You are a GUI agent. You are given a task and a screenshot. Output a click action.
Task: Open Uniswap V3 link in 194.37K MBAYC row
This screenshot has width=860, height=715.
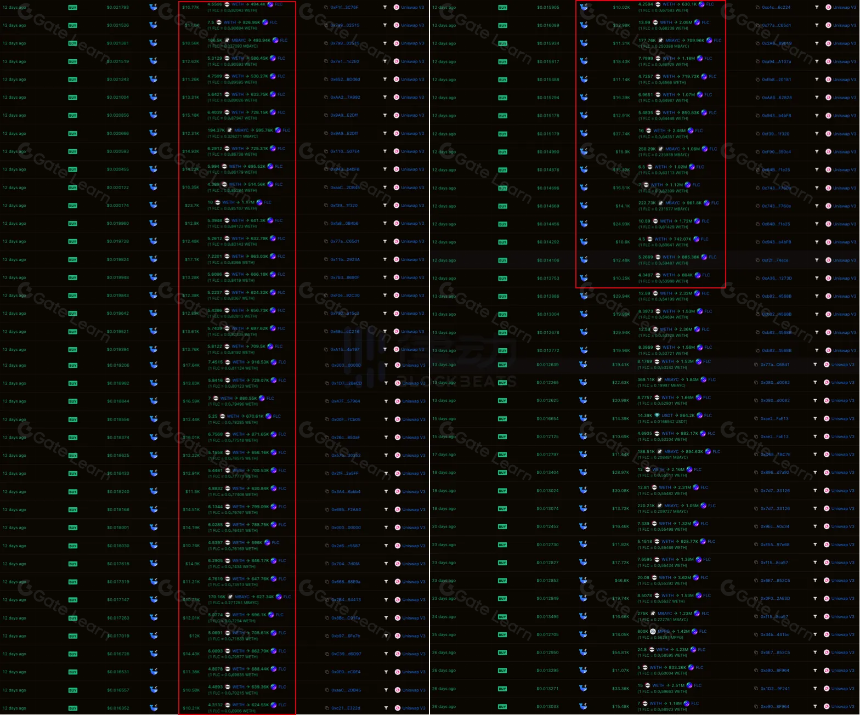click(x=413, y=133)
